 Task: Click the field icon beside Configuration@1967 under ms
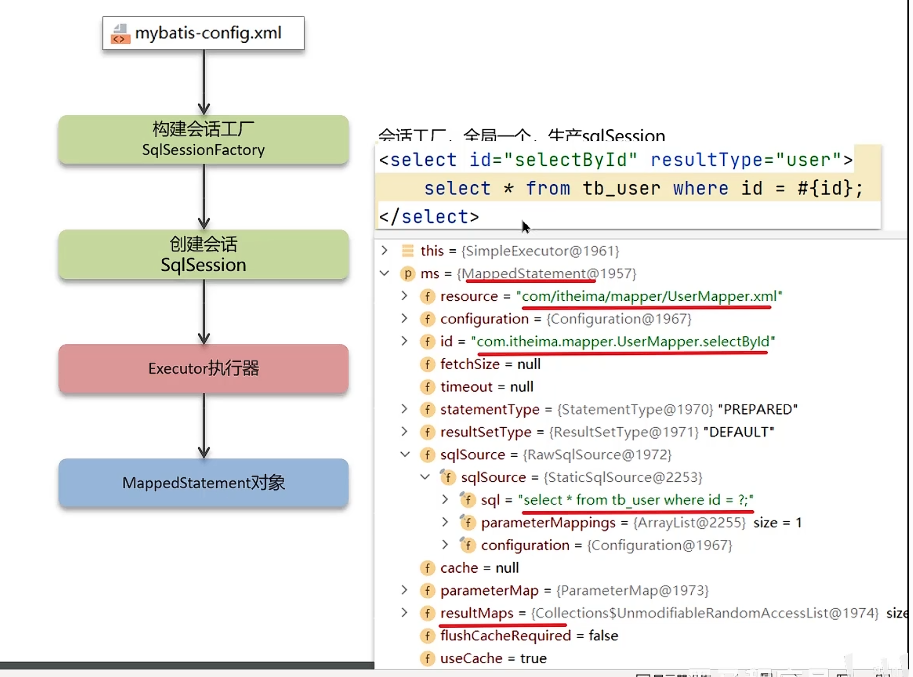click(427, 319)
